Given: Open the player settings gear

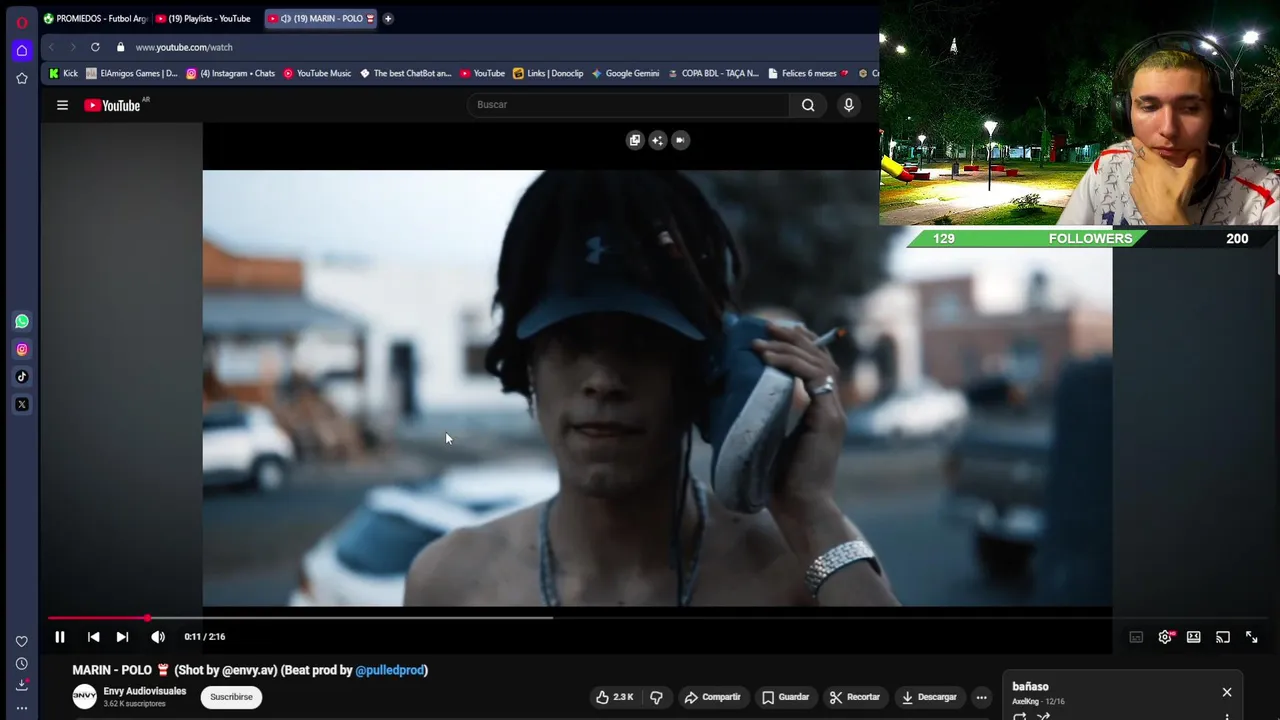Looking at the screenshot, I should (1165, 637).
